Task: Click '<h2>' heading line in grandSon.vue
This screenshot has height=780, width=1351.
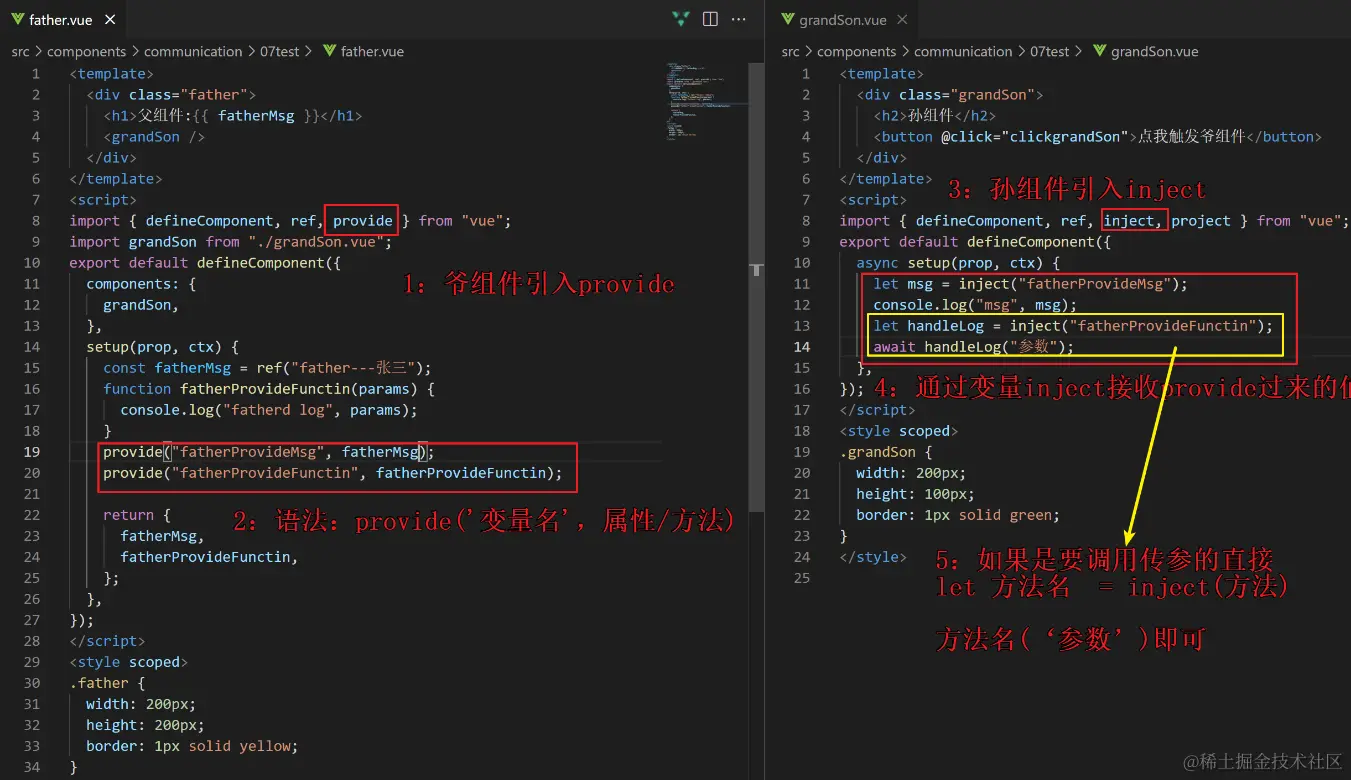Action: [936, 116]
